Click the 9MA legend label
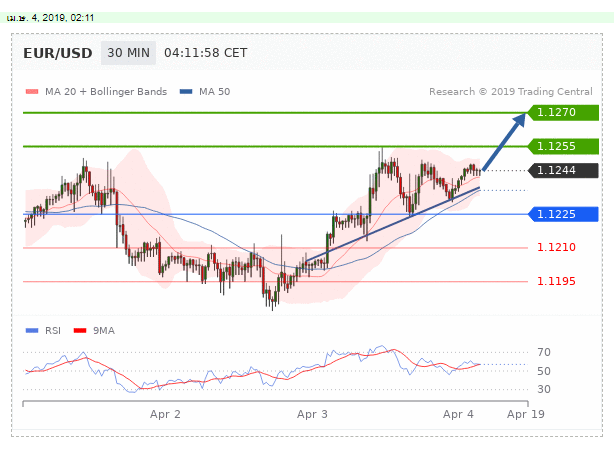 tap(104, 331)
